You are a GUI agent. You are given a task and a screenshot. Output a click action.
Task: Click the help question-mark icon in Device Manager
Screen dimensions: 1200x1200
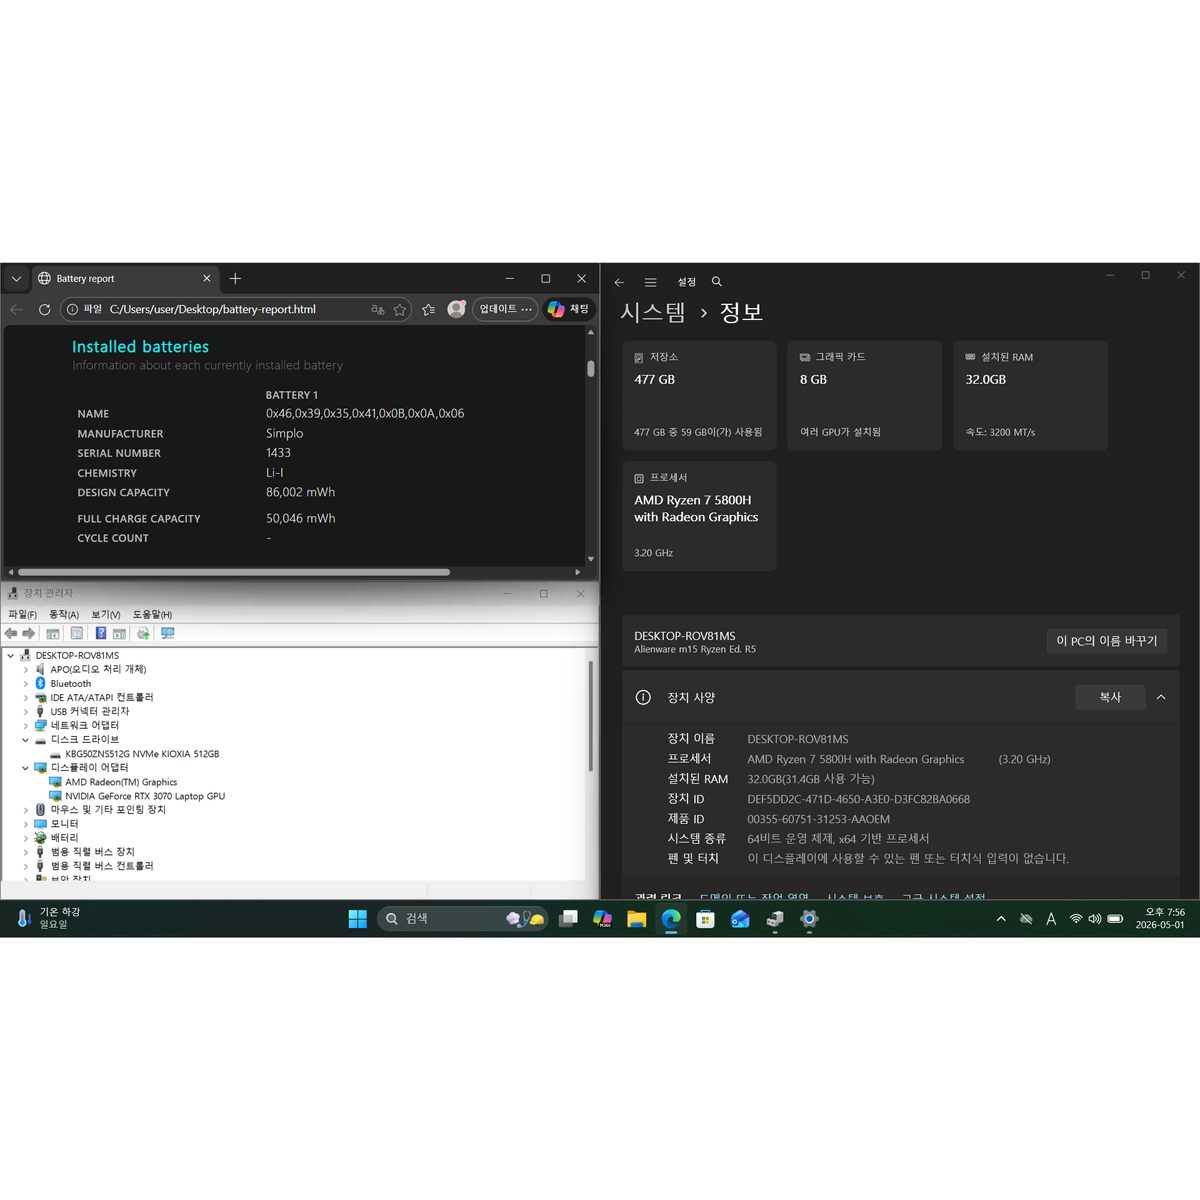point(101,634)
